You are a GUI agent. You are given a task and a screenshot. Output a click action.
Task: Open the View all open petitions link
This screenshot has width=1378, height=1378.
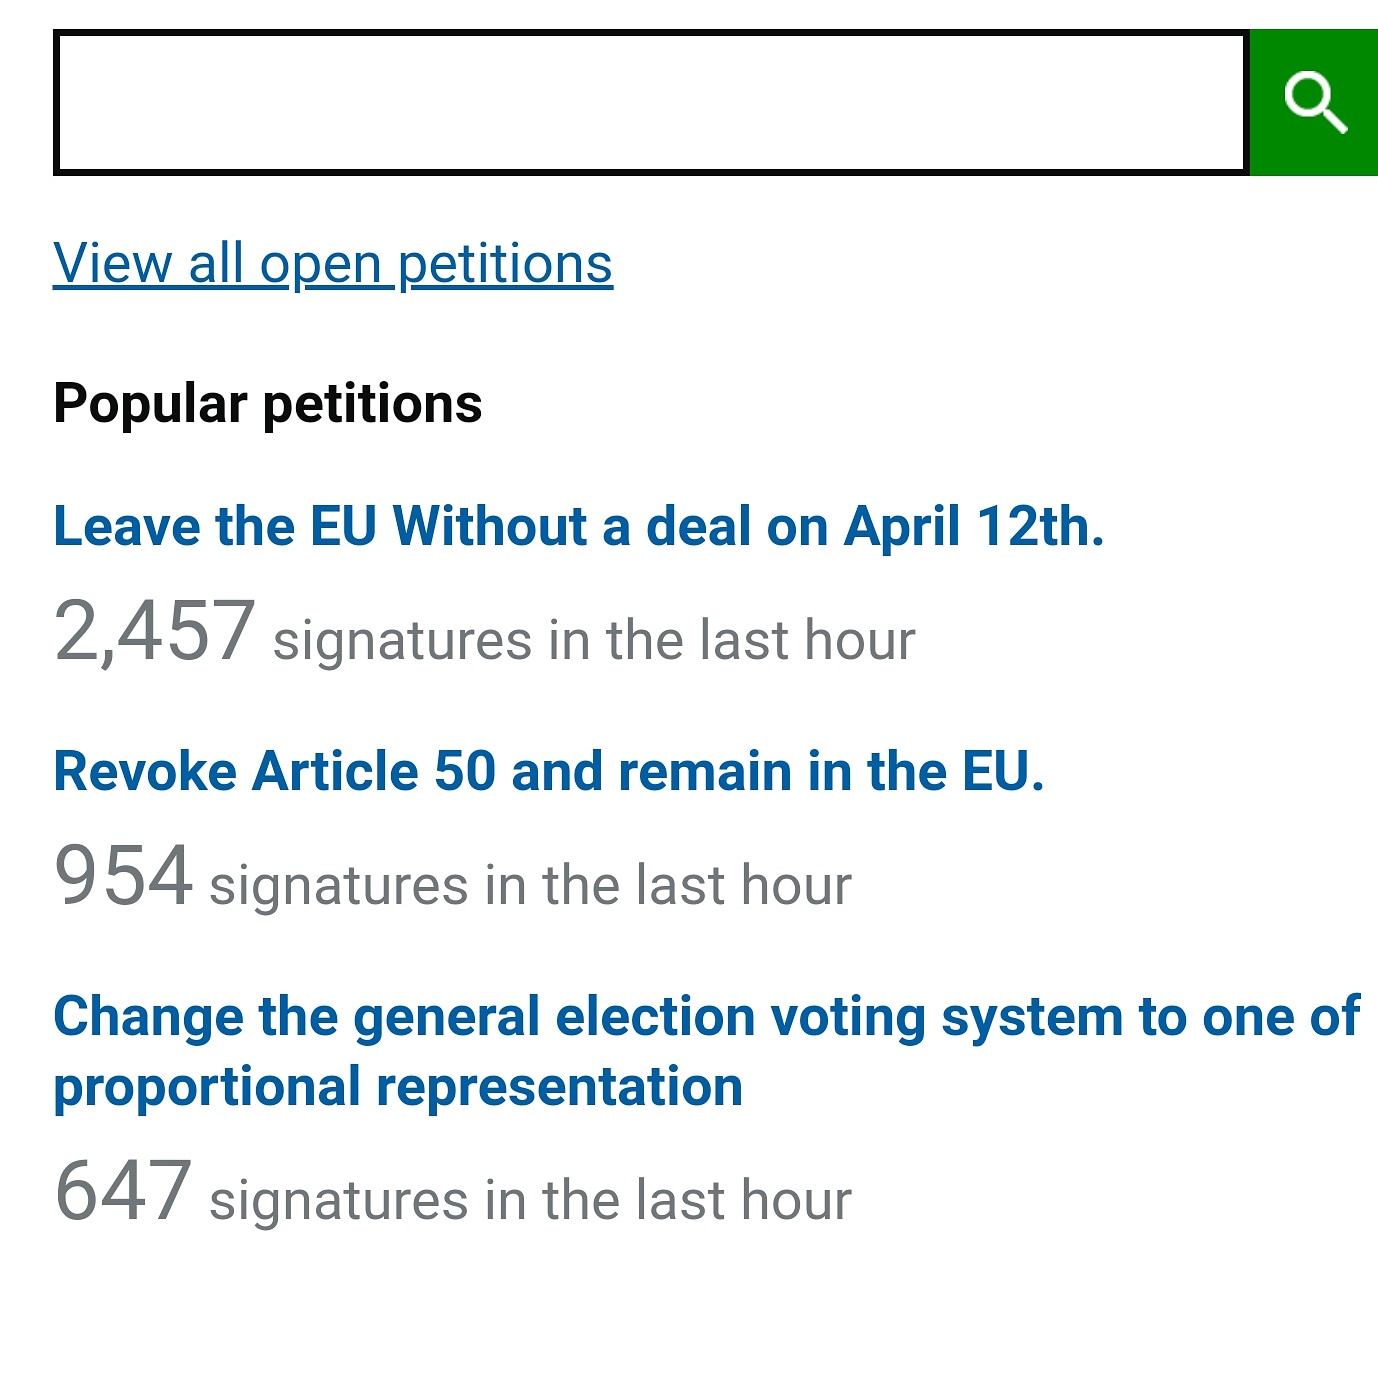pos(332,264)
